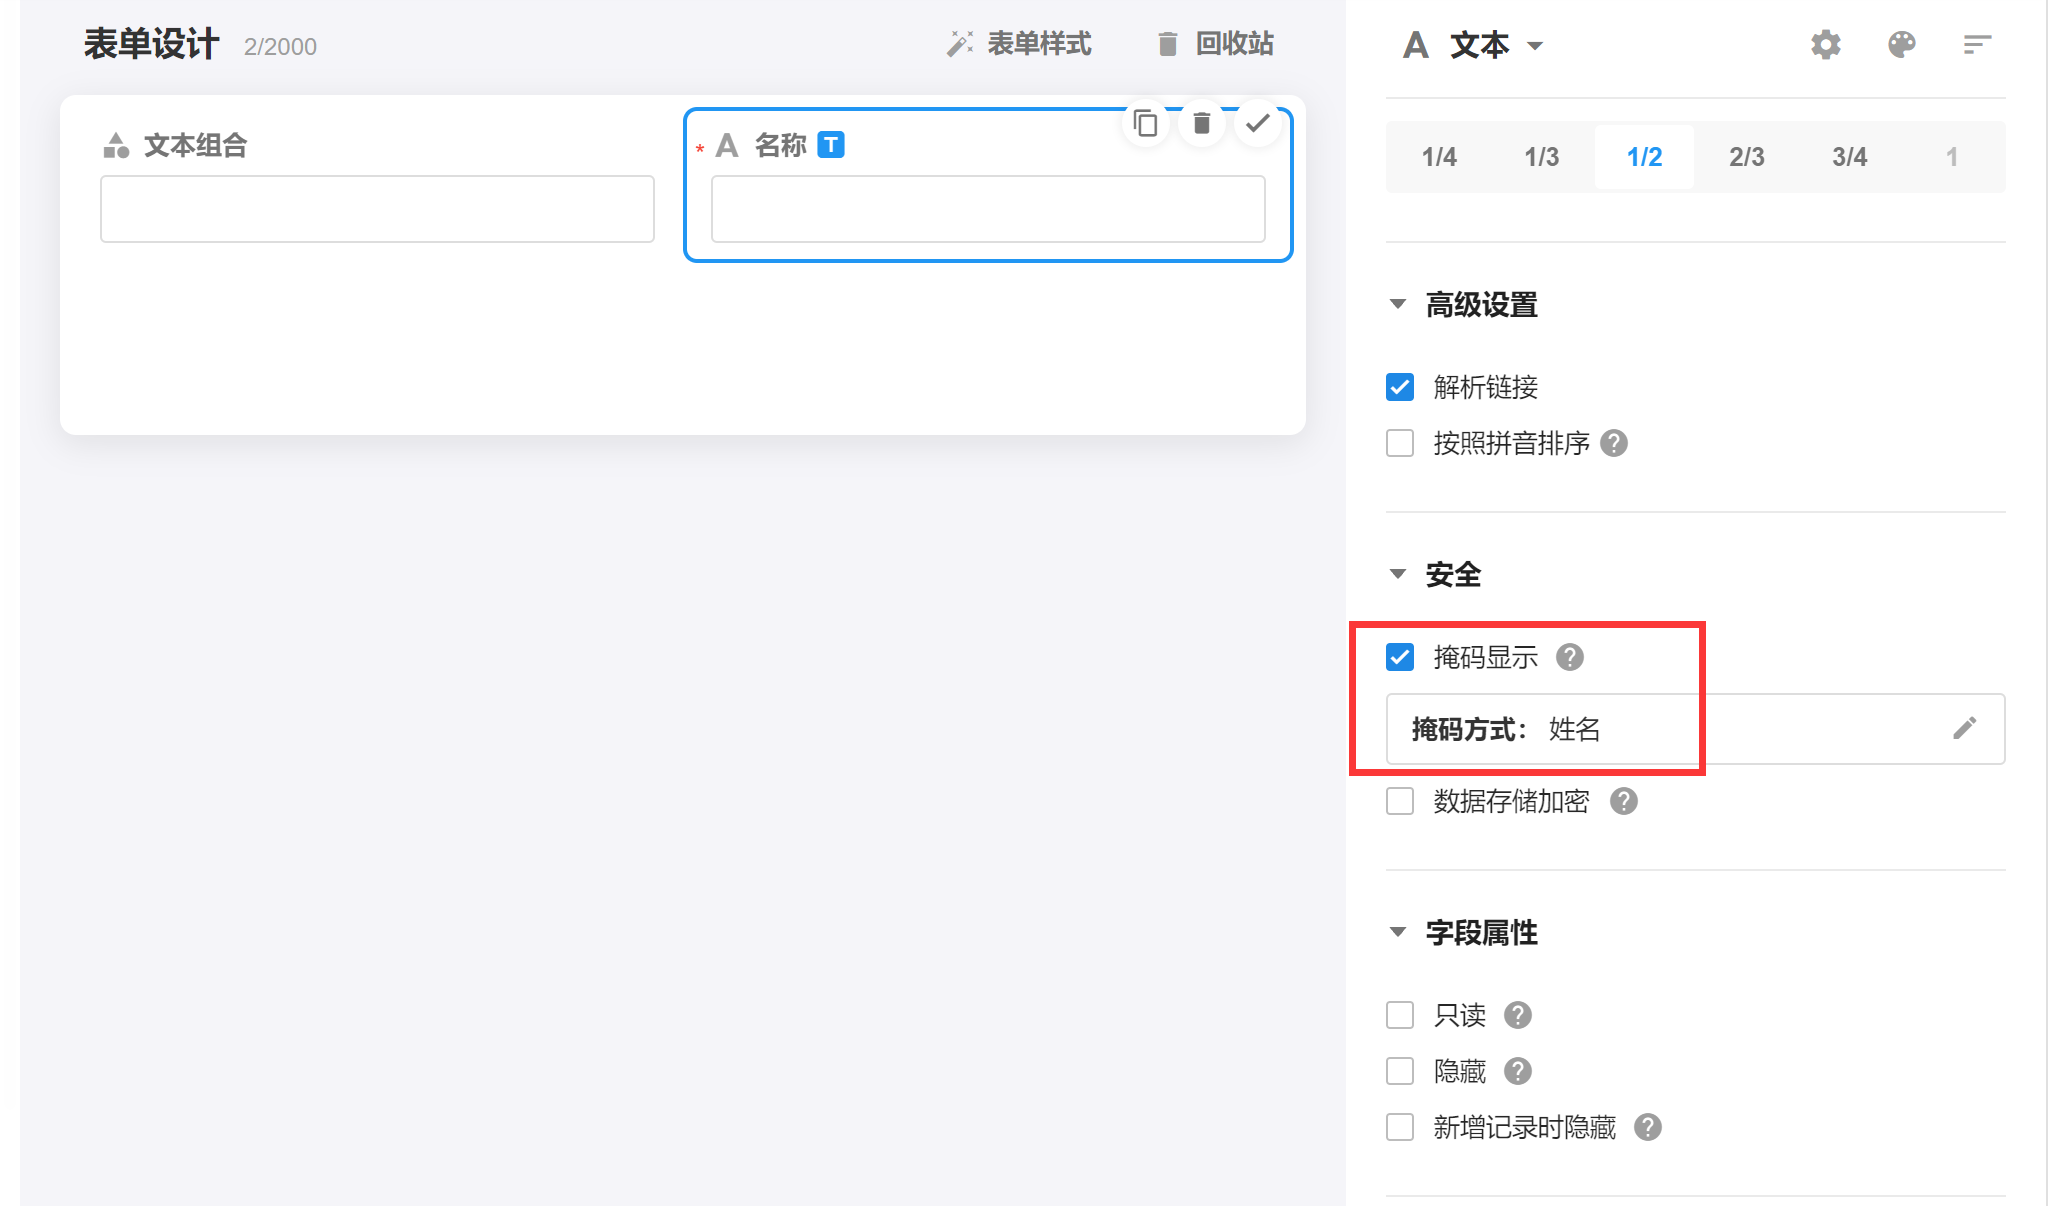This screenshot has width=2061, height=1206.
Task: Click the confirm checkmark icon on field
Action: click(1258, 123)
